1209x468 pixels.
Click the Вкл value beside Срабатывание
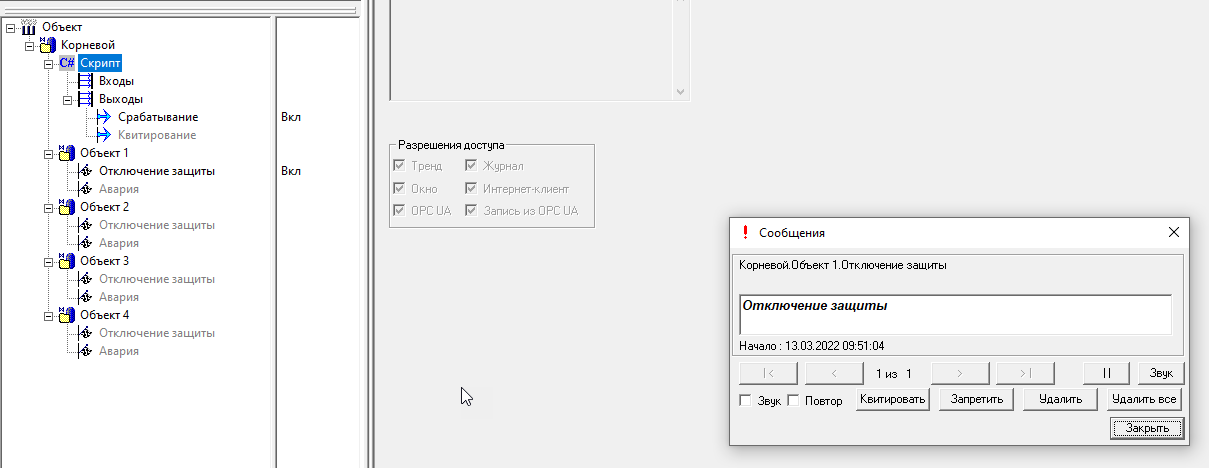point(291,117)
